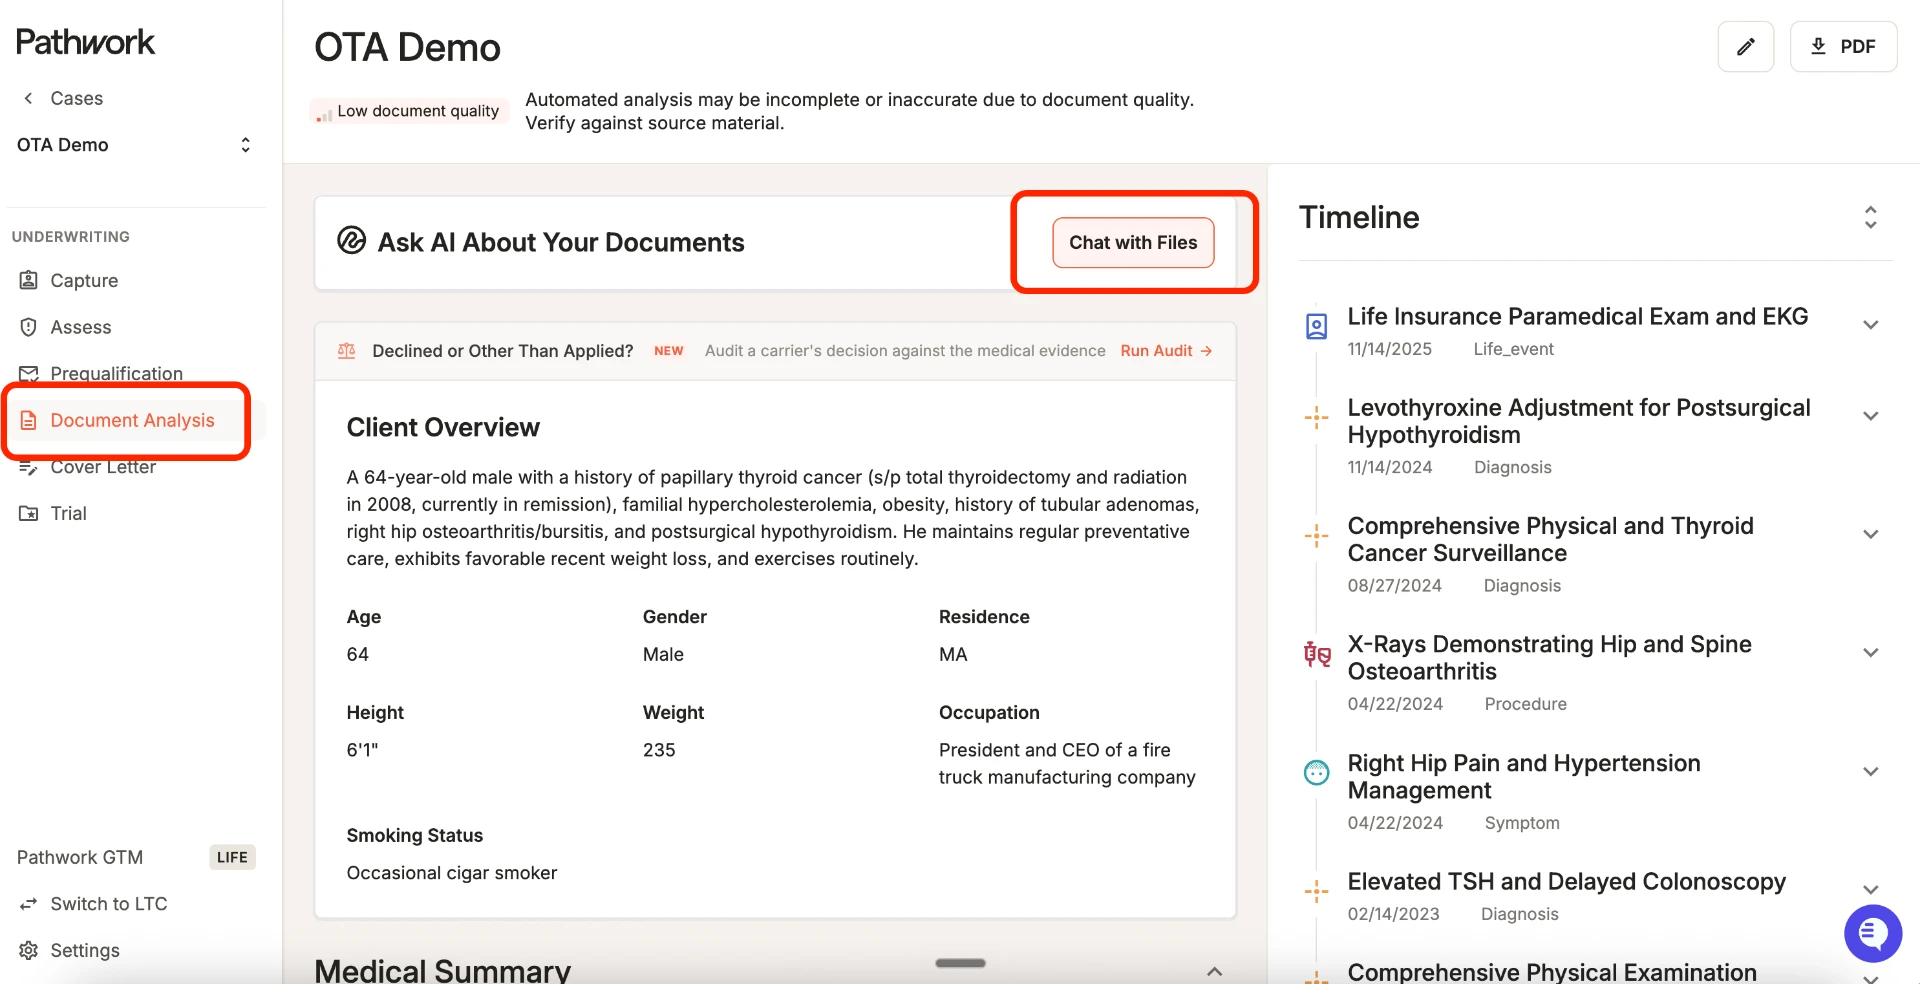
Task: Expand Life Insurance Paramedical Exam and EKG entry
Action: 1871,325
